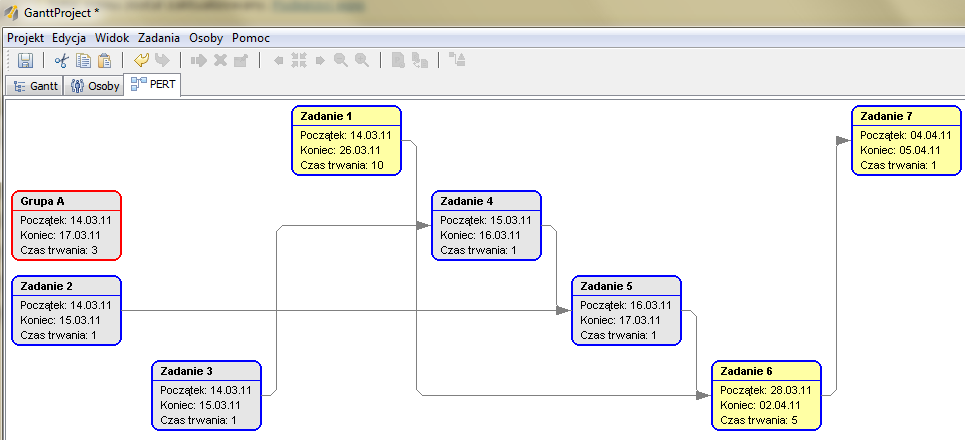Click the Copy icon in toolbar
Image resolution: width=965 pixels, height=440 pixels.
(x=83, y=60)
